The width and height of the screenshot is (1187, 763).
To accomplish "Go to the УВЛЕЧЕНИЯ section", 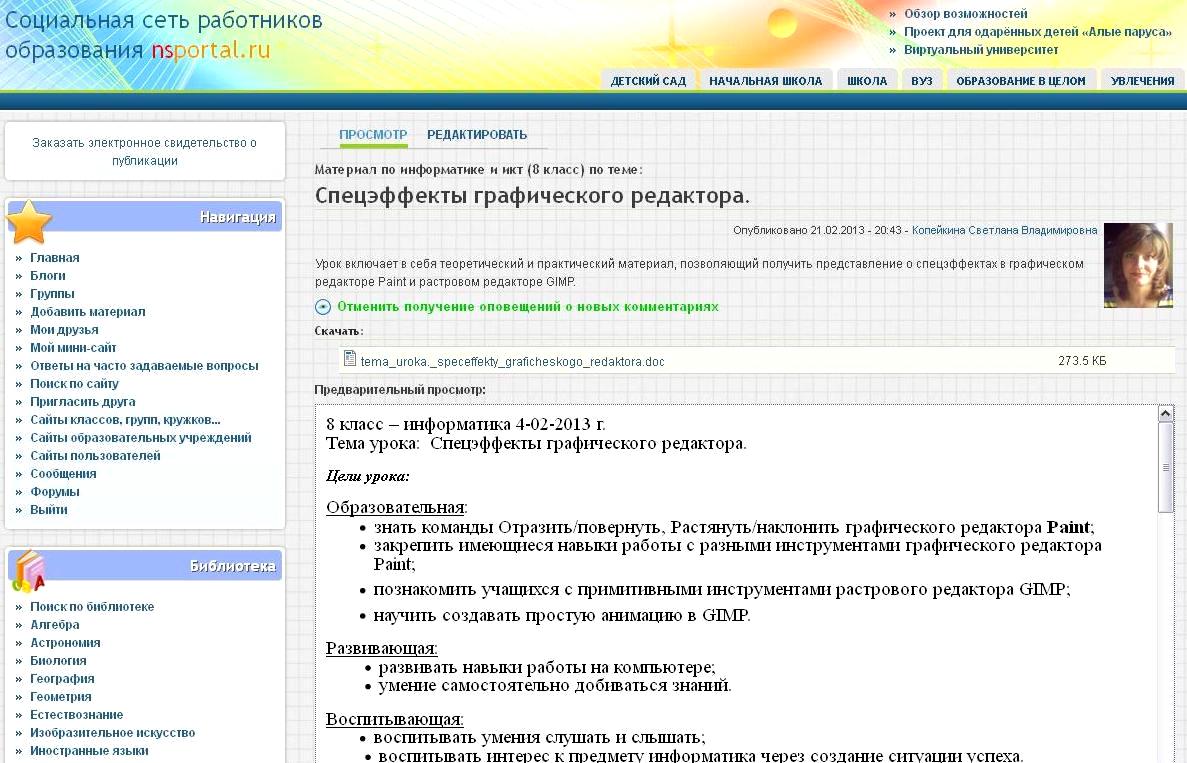I will pyautogui.click(x=1142, y=81).
